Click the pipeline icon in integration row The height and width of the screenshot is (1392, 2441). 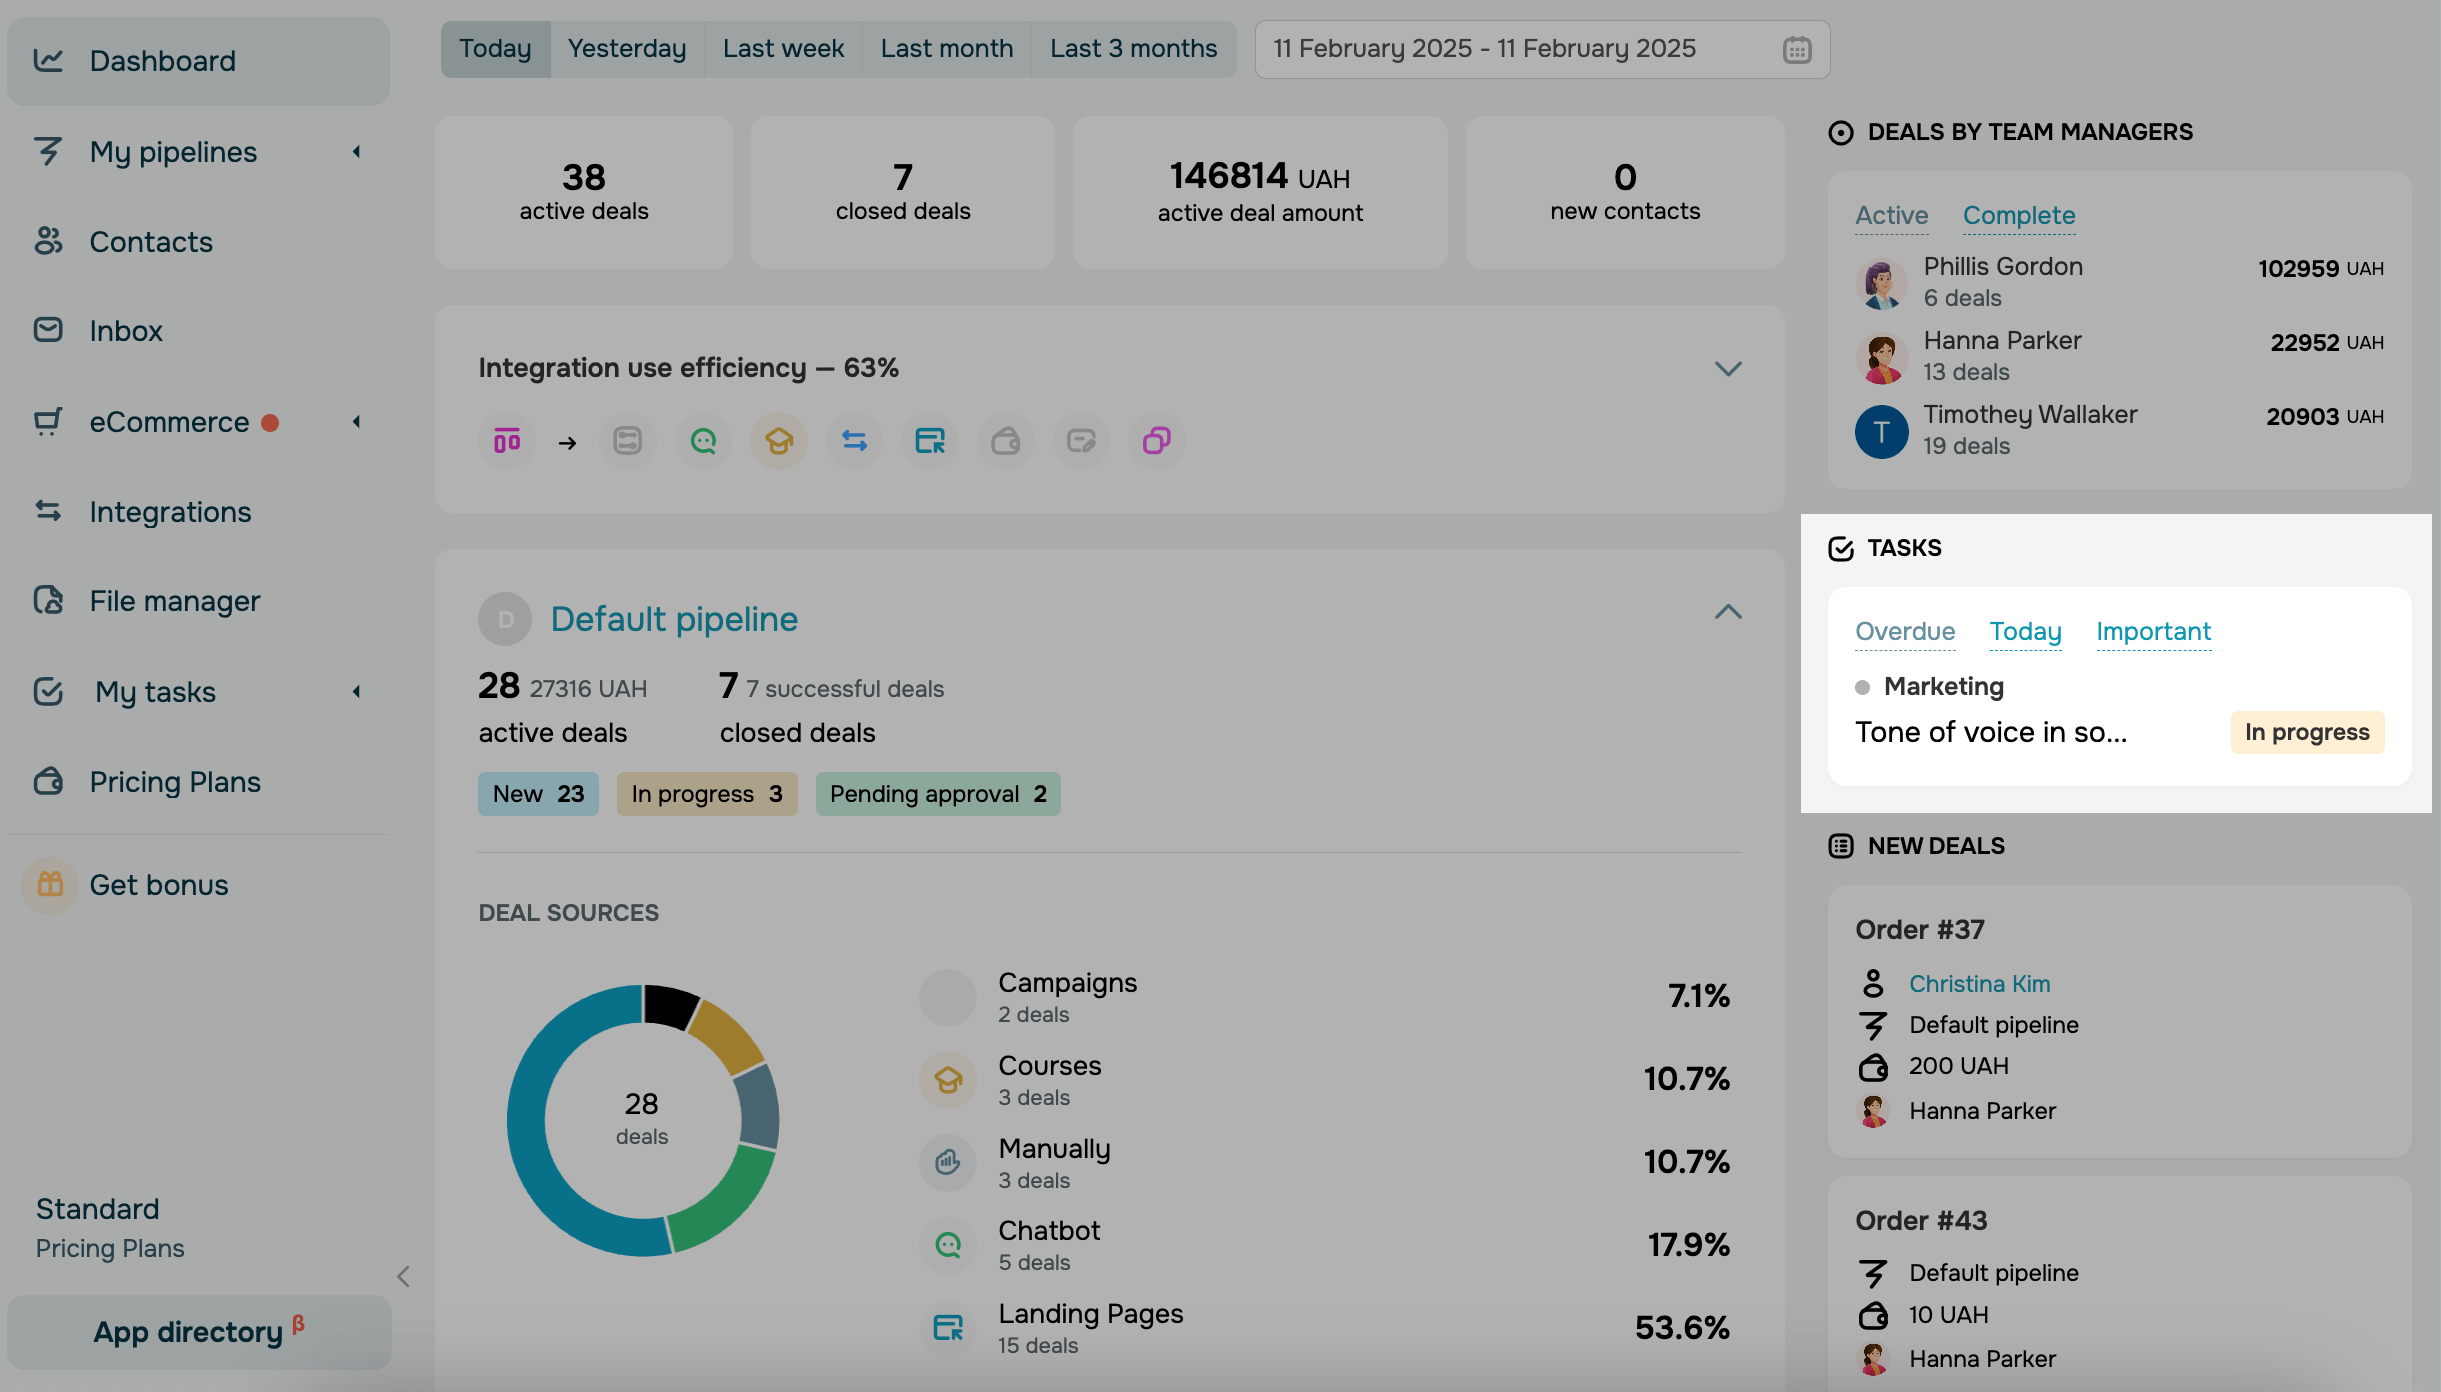click(x=507, y=441)
